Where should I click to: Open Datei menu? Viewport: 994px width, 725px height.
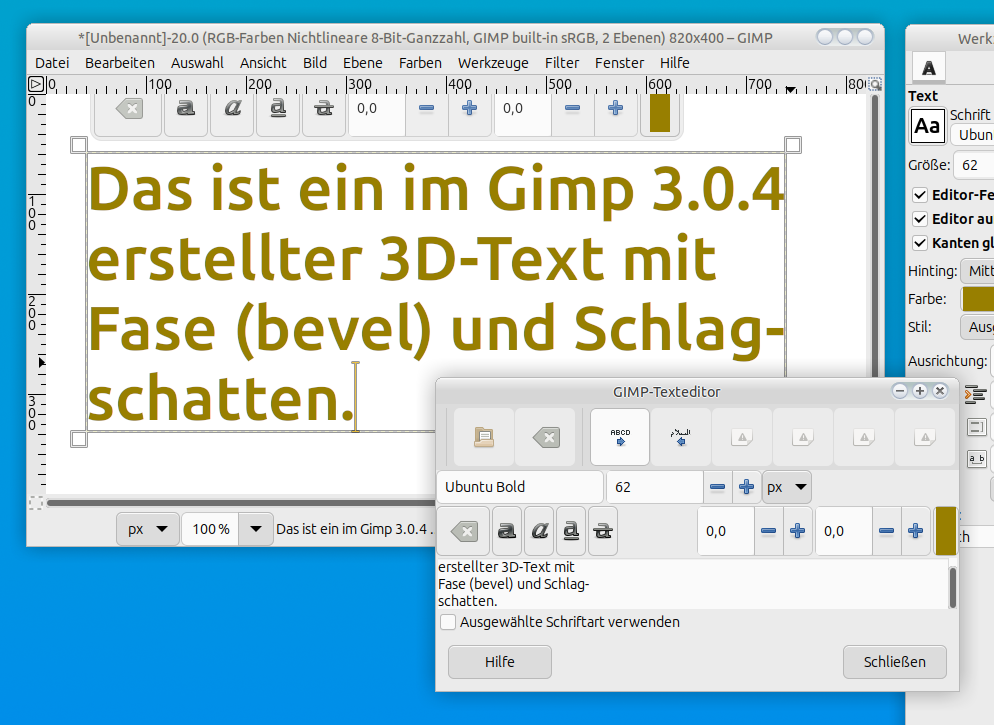point(52,63)
